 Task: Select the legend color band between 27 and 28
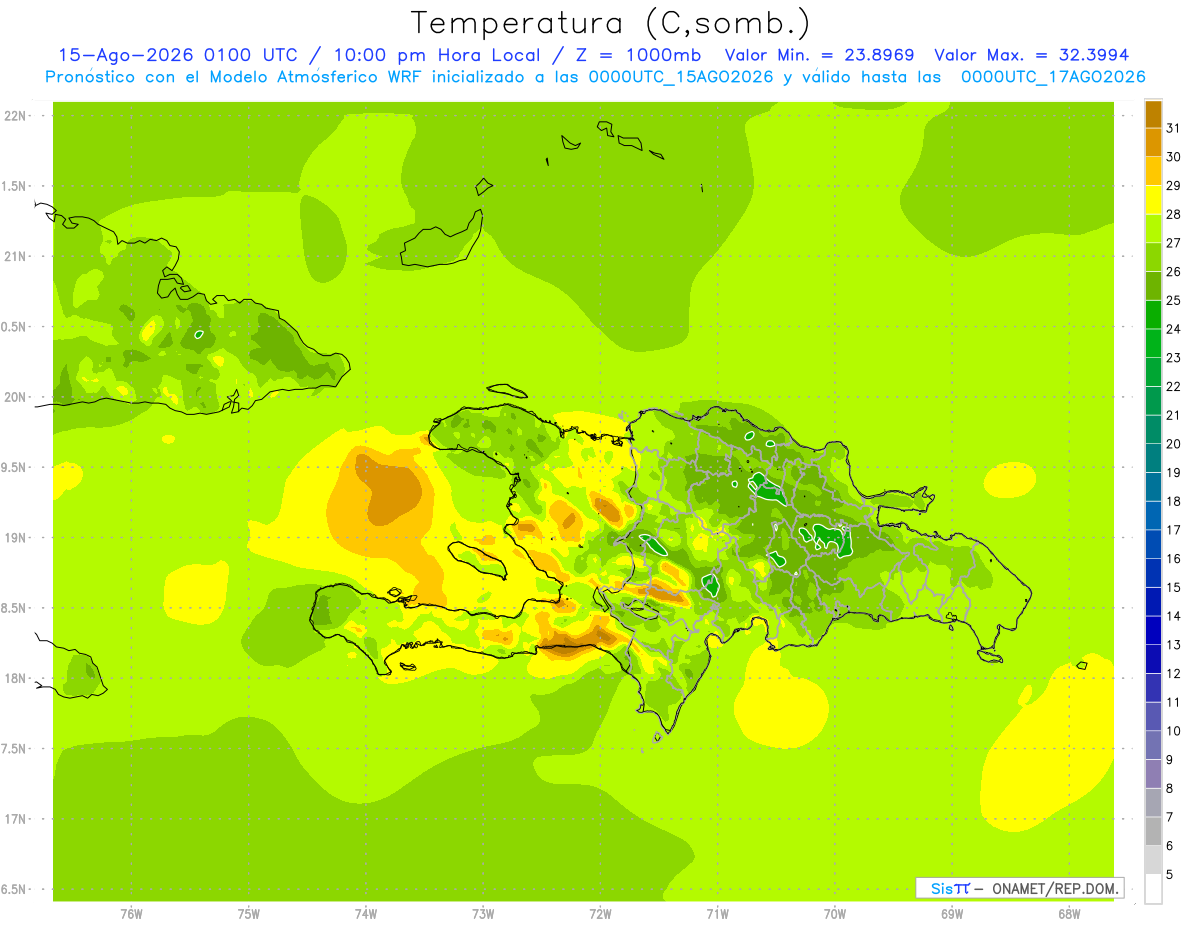(1153, 228)
